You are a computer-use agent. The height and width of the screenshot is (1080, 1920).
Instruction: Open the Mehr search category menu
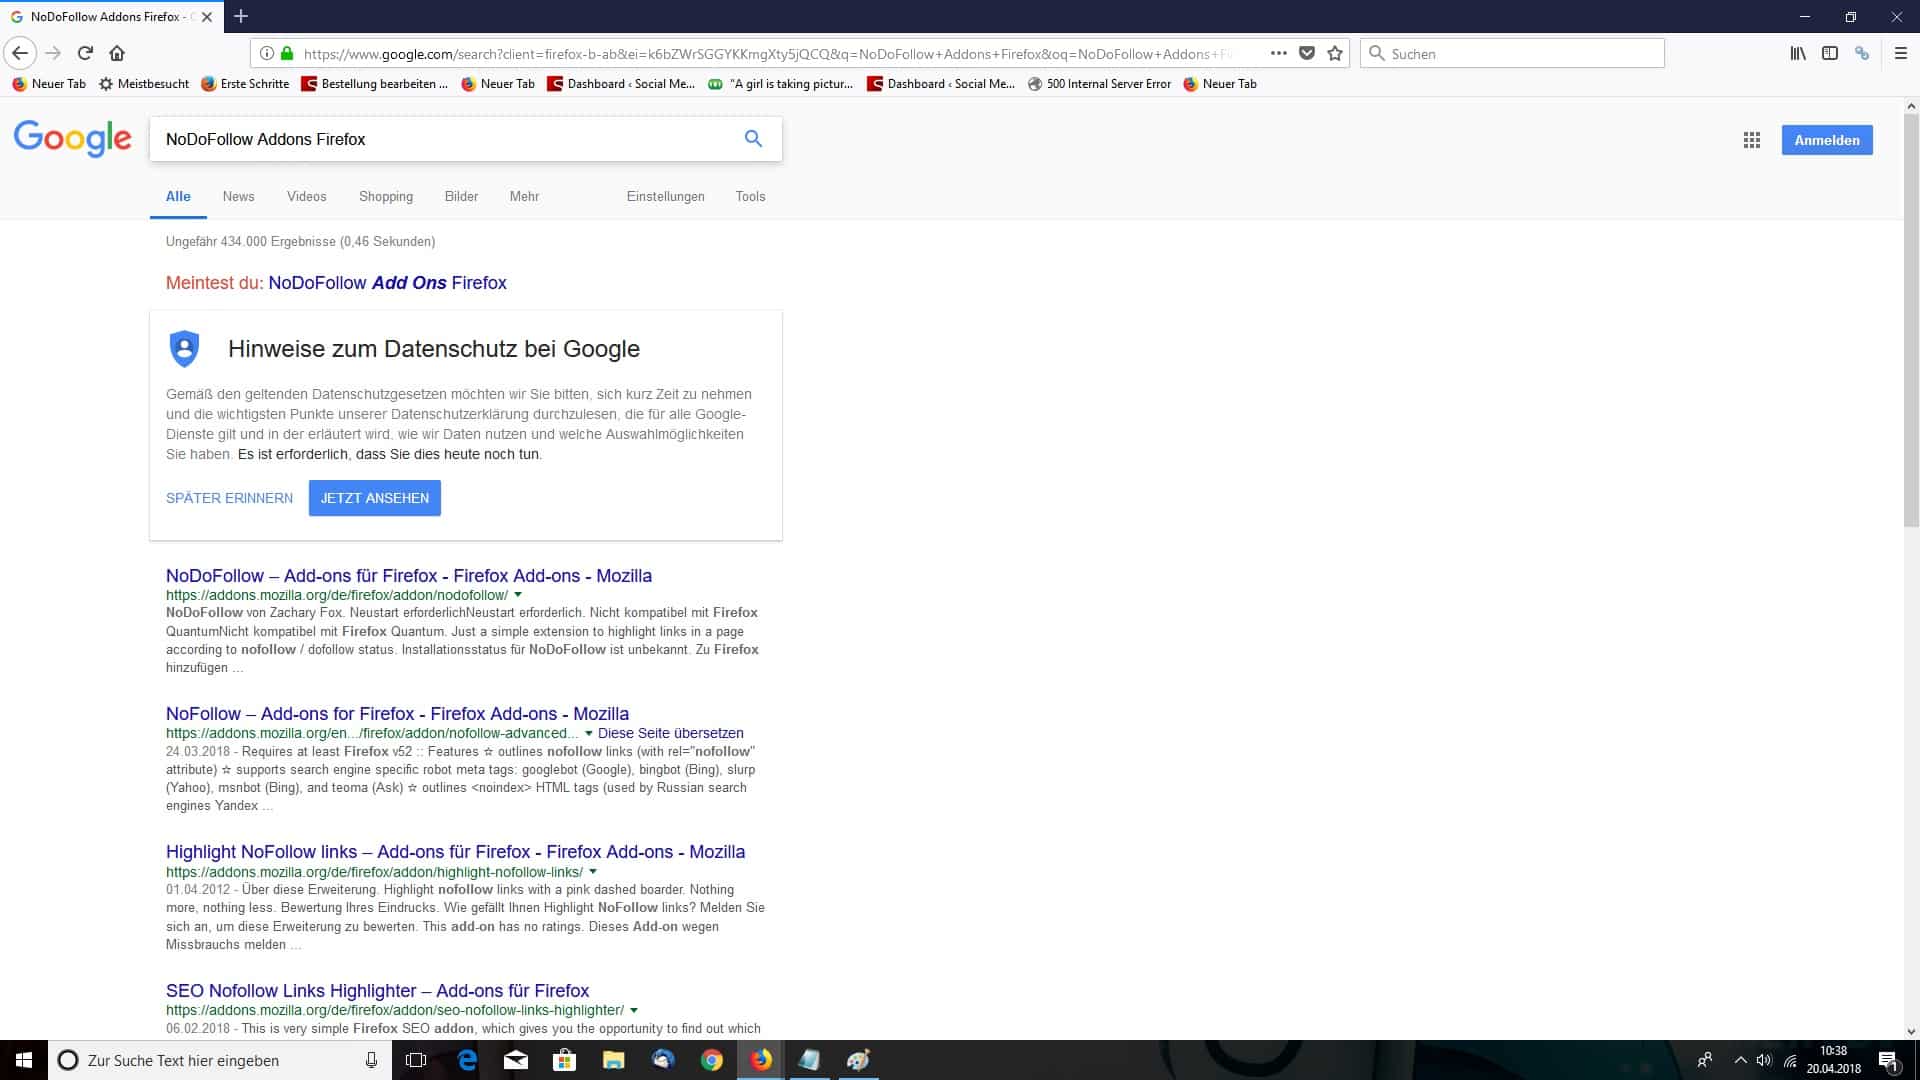524,196
